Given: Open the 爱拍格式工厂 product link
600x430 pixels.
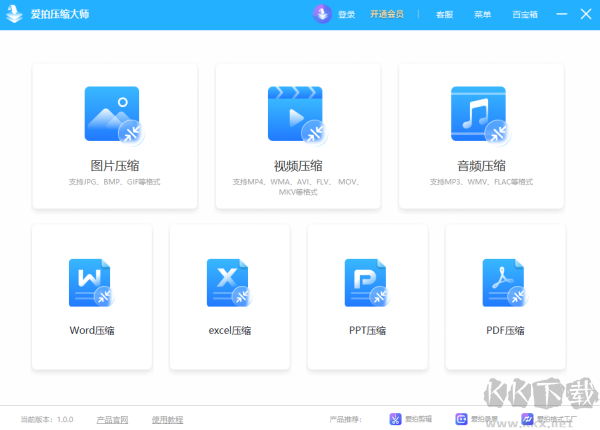Looking at the screenshot, I should tap(550, 419).
